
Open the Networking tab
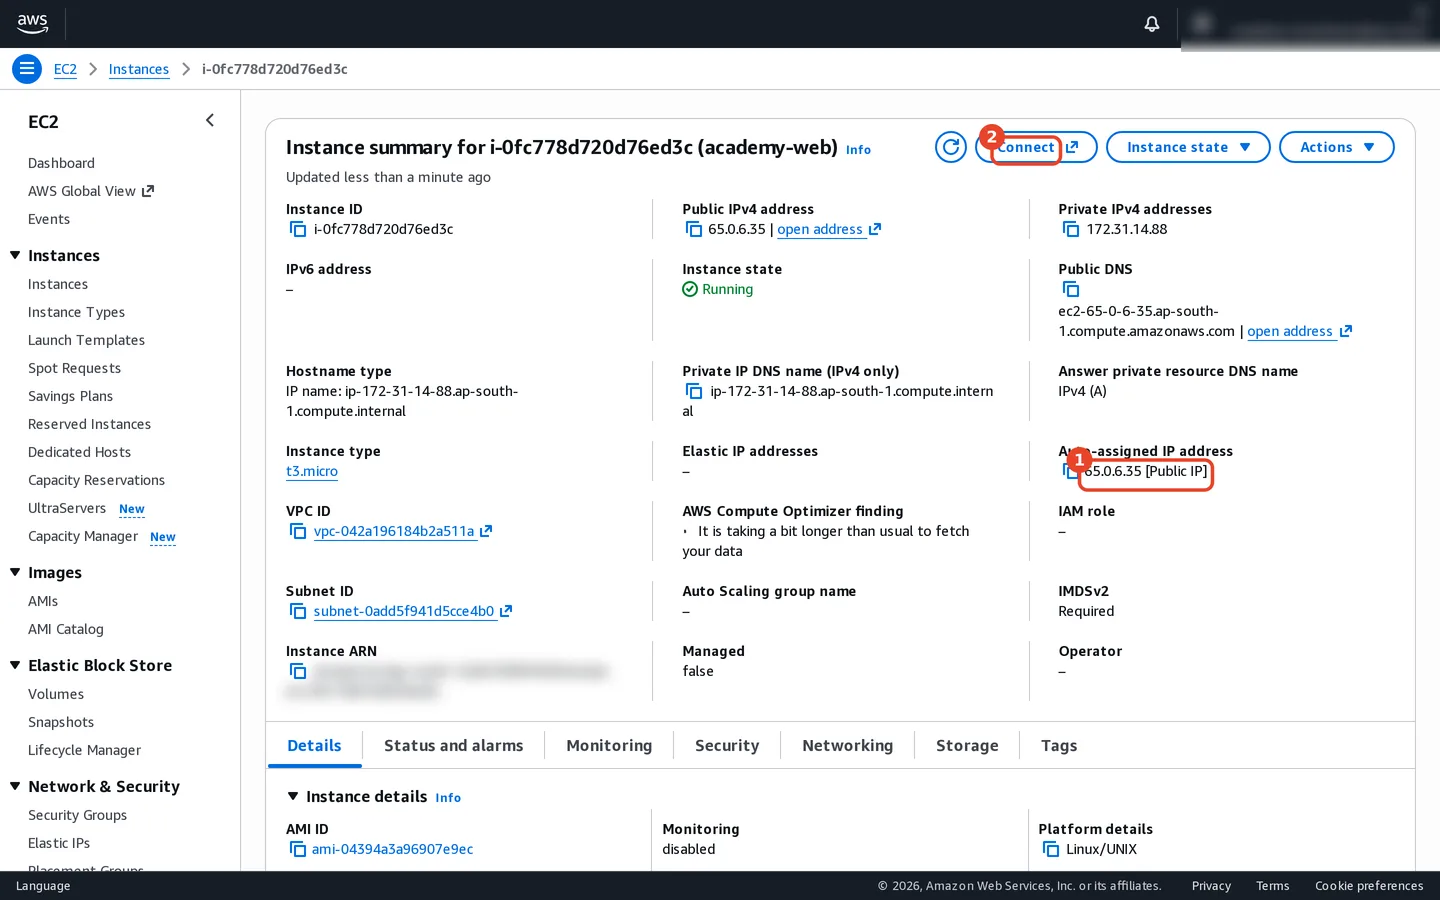pos(848,745)
